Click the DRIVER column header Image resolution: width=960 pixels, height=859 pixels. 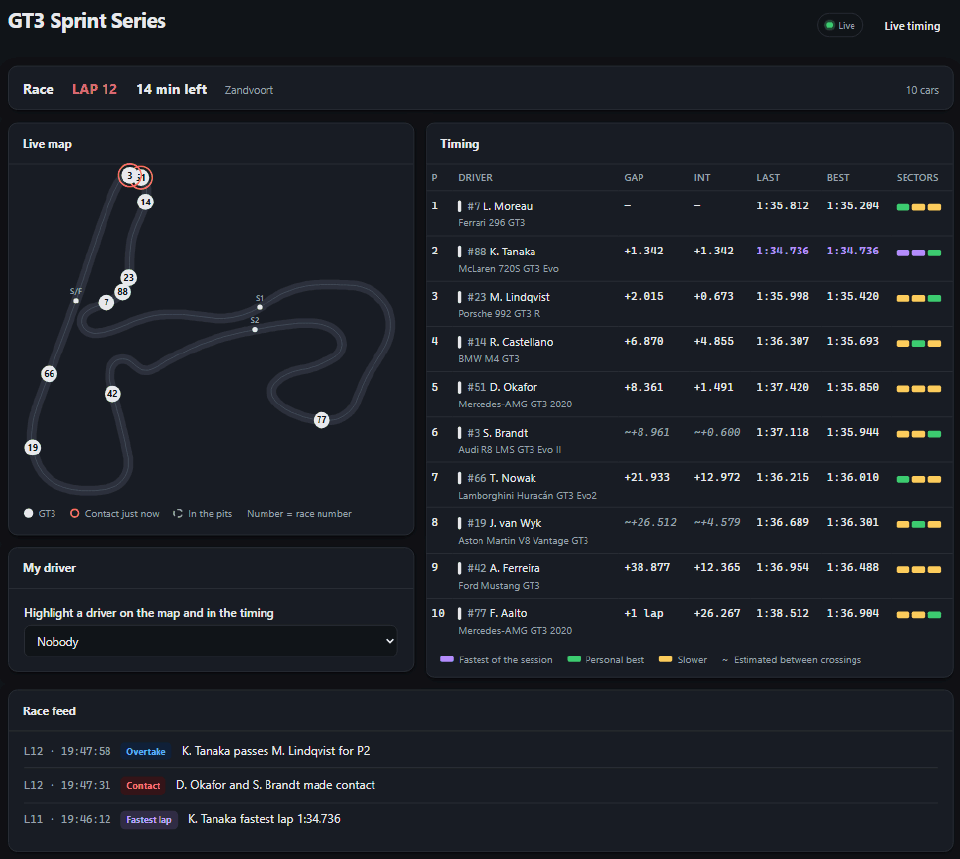tap(475, 178)
